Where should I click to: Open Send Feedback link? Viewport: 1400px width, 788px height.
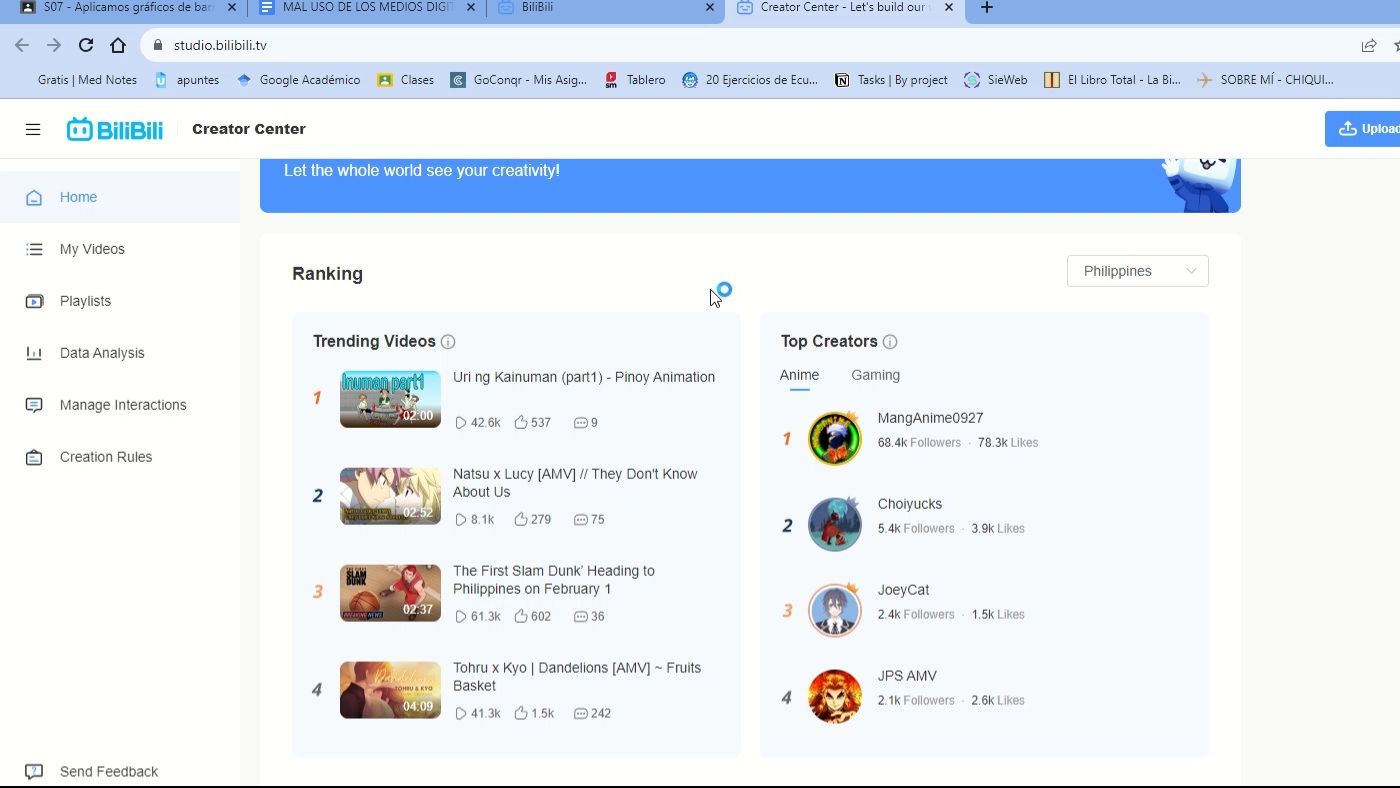coord(108,771)
